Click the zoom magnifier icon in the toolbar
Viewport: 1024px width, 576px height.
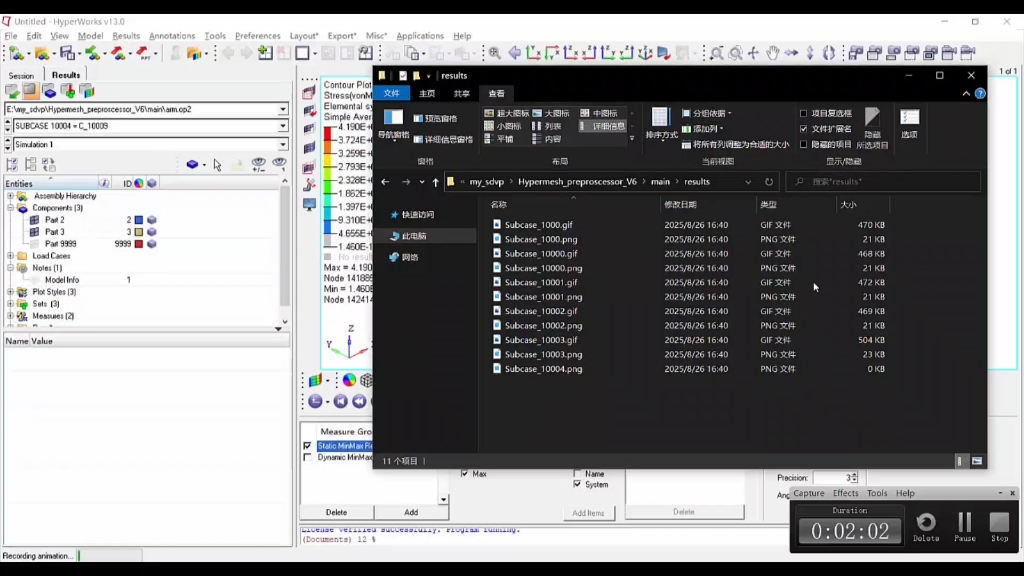(x=494, y=53)
